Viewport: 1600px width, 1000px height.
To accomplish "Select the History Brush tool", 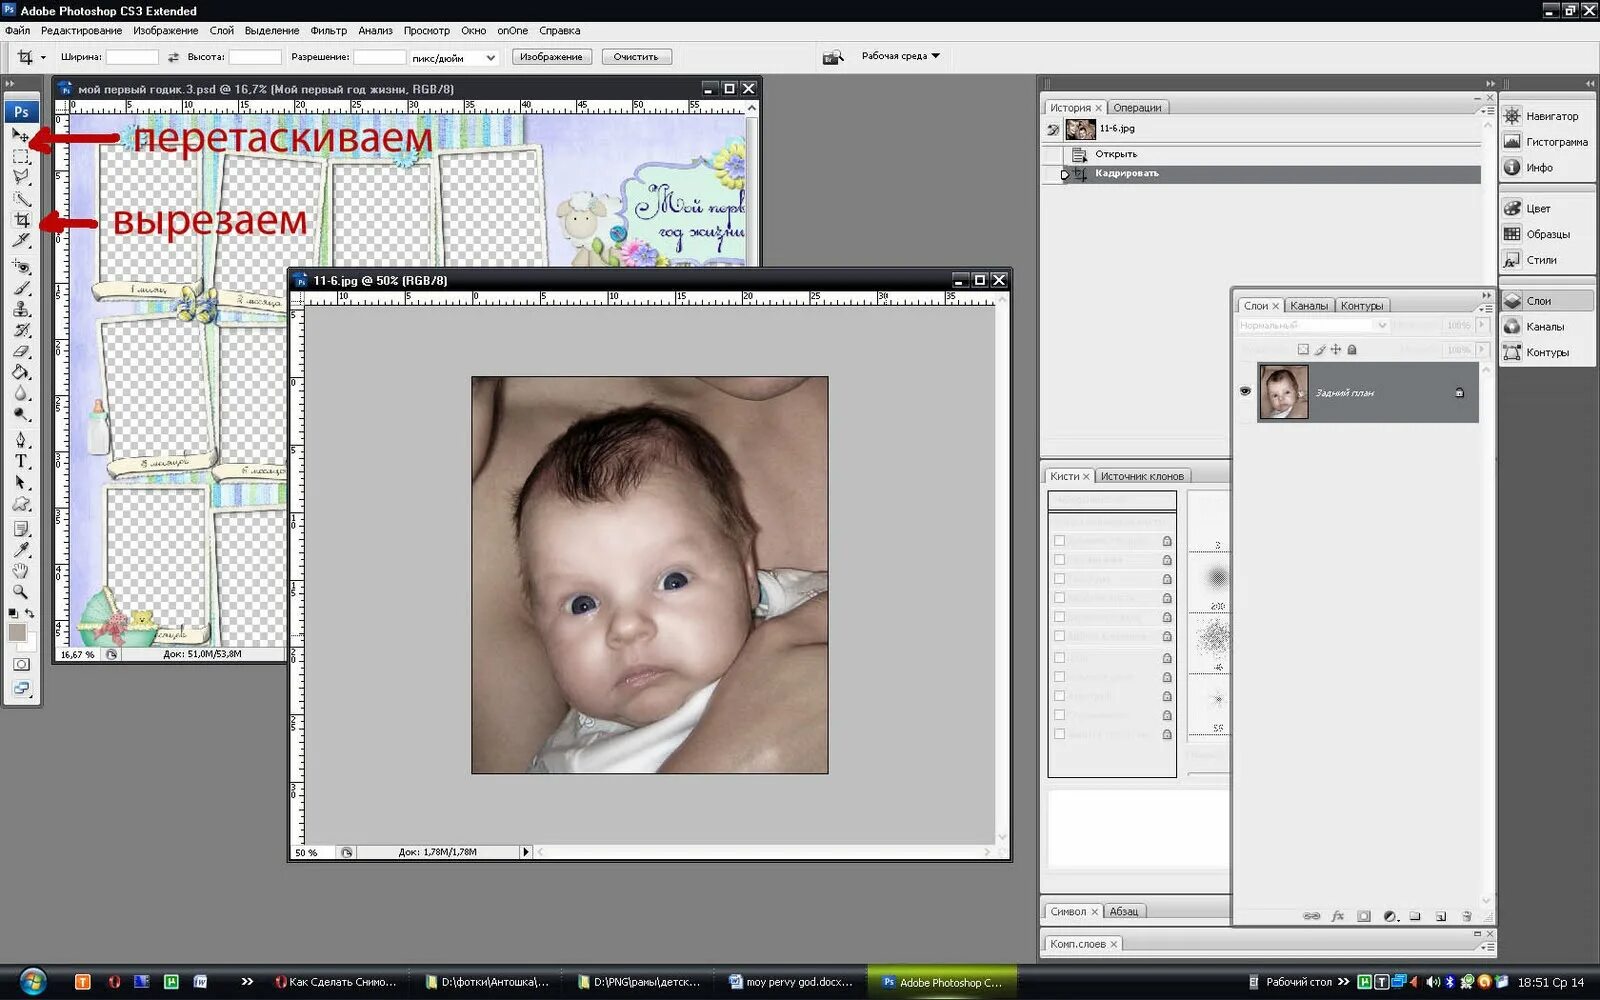I will click(20, 330).
